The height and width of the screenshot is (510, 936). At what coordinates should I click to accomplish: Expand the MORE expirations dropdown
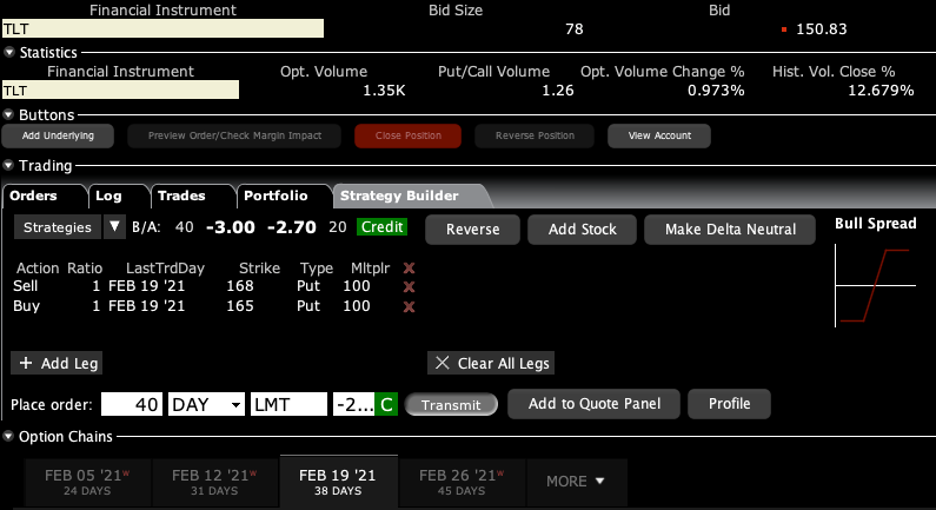click(575, 481)
